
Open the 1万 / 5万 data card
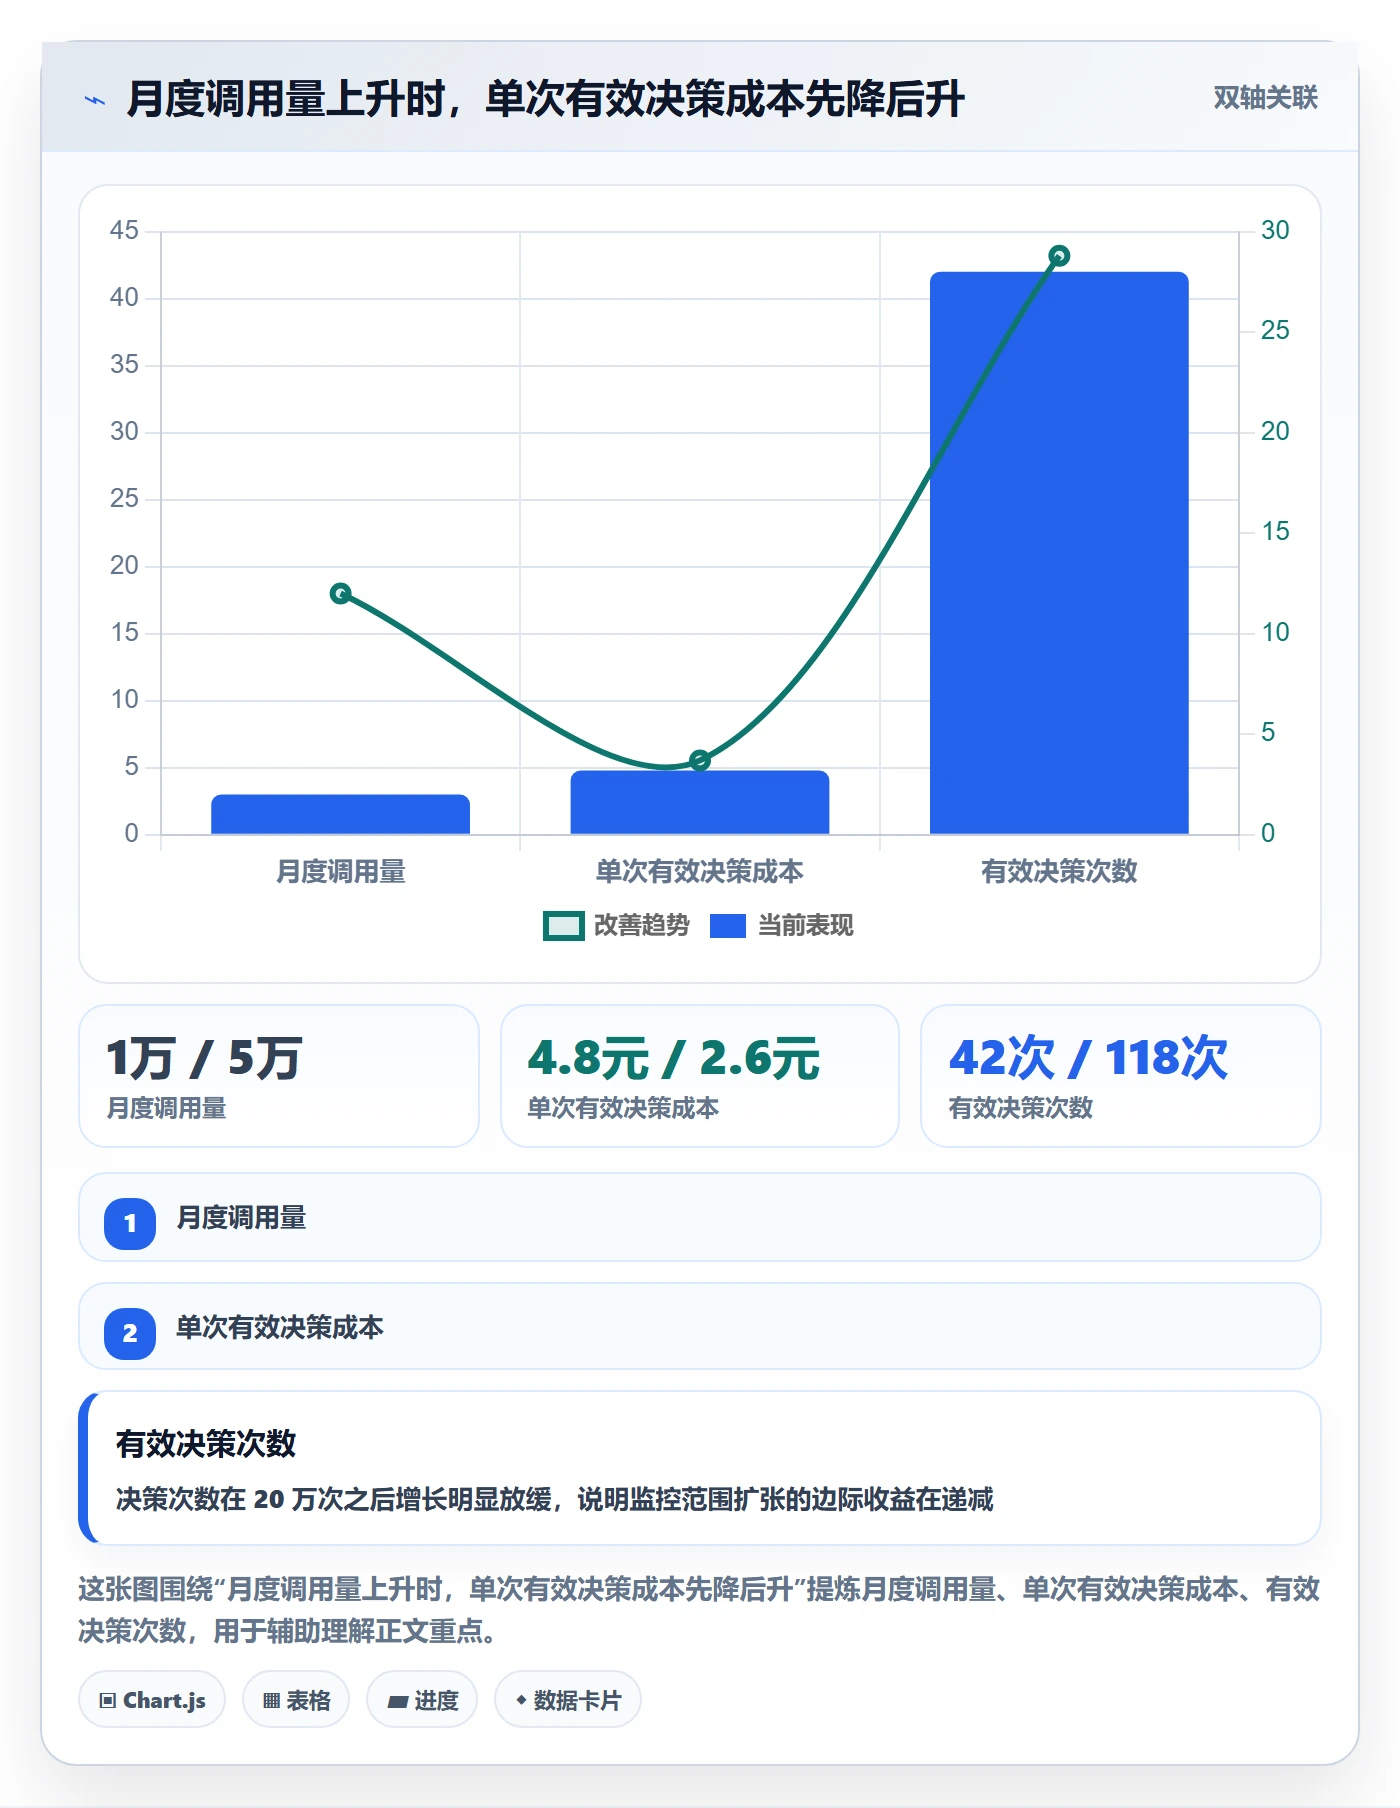tap(279, 1076)
